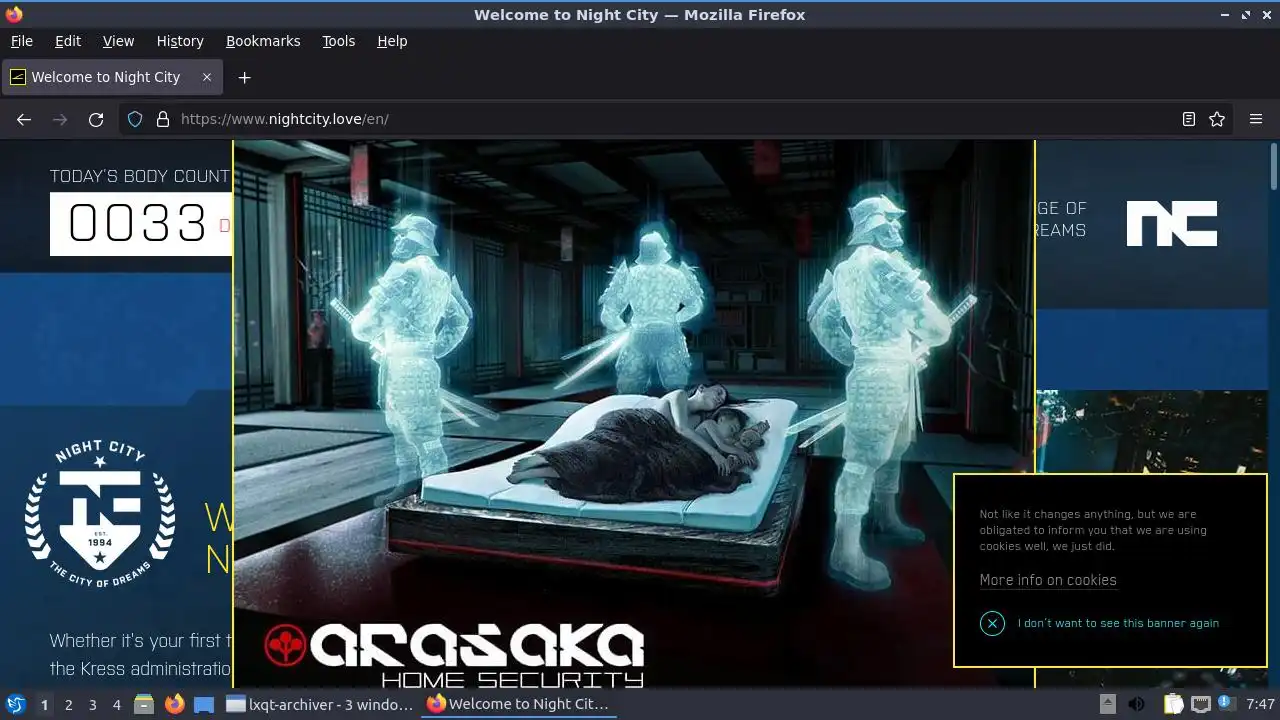The width and height of the screenshot is (1280, 720).
Task: Open the Tools menu
Action: pyautogui.click(x=339, y=41)
